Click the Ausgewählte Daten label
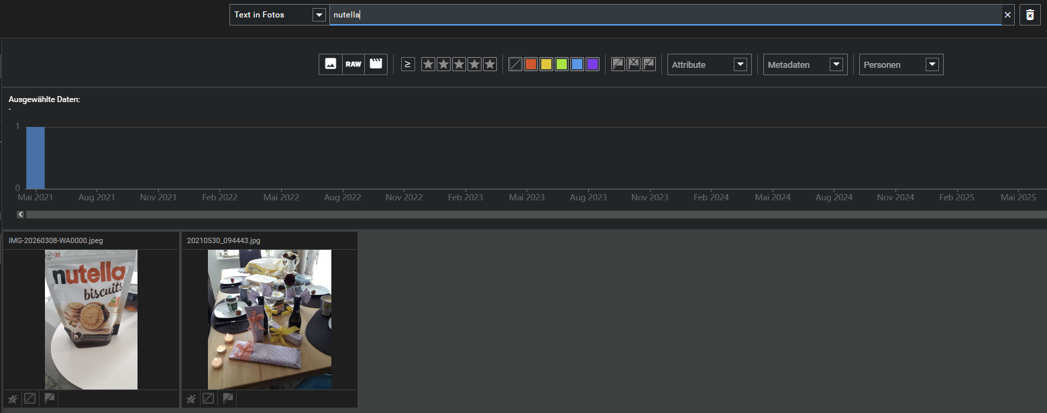This screenshot has height=413, width=1047. [44, 99]
